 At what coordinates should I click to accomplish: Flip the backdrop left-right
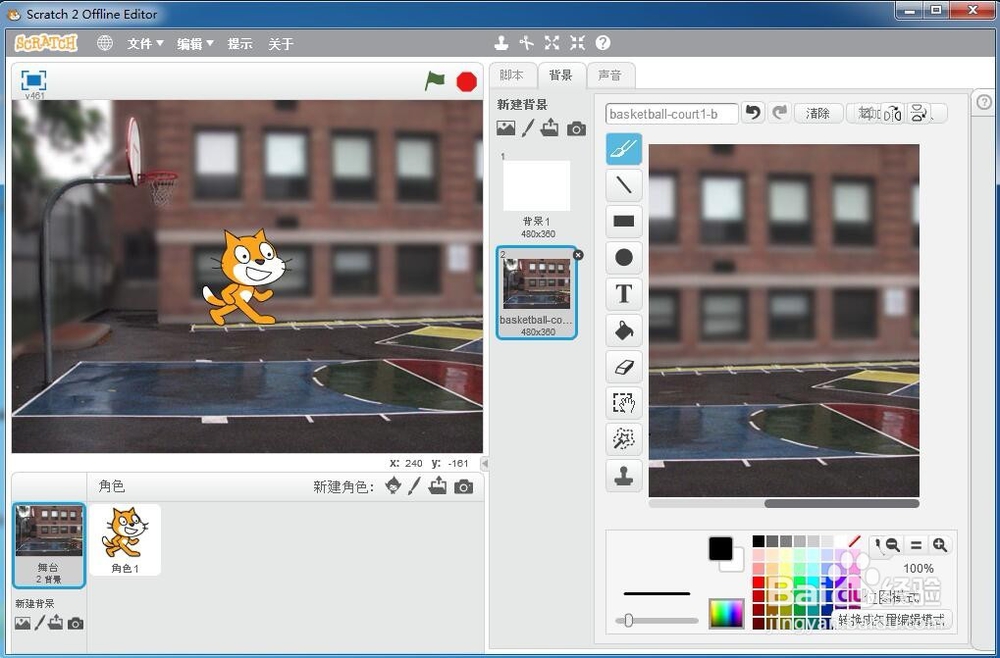(894, 113)
